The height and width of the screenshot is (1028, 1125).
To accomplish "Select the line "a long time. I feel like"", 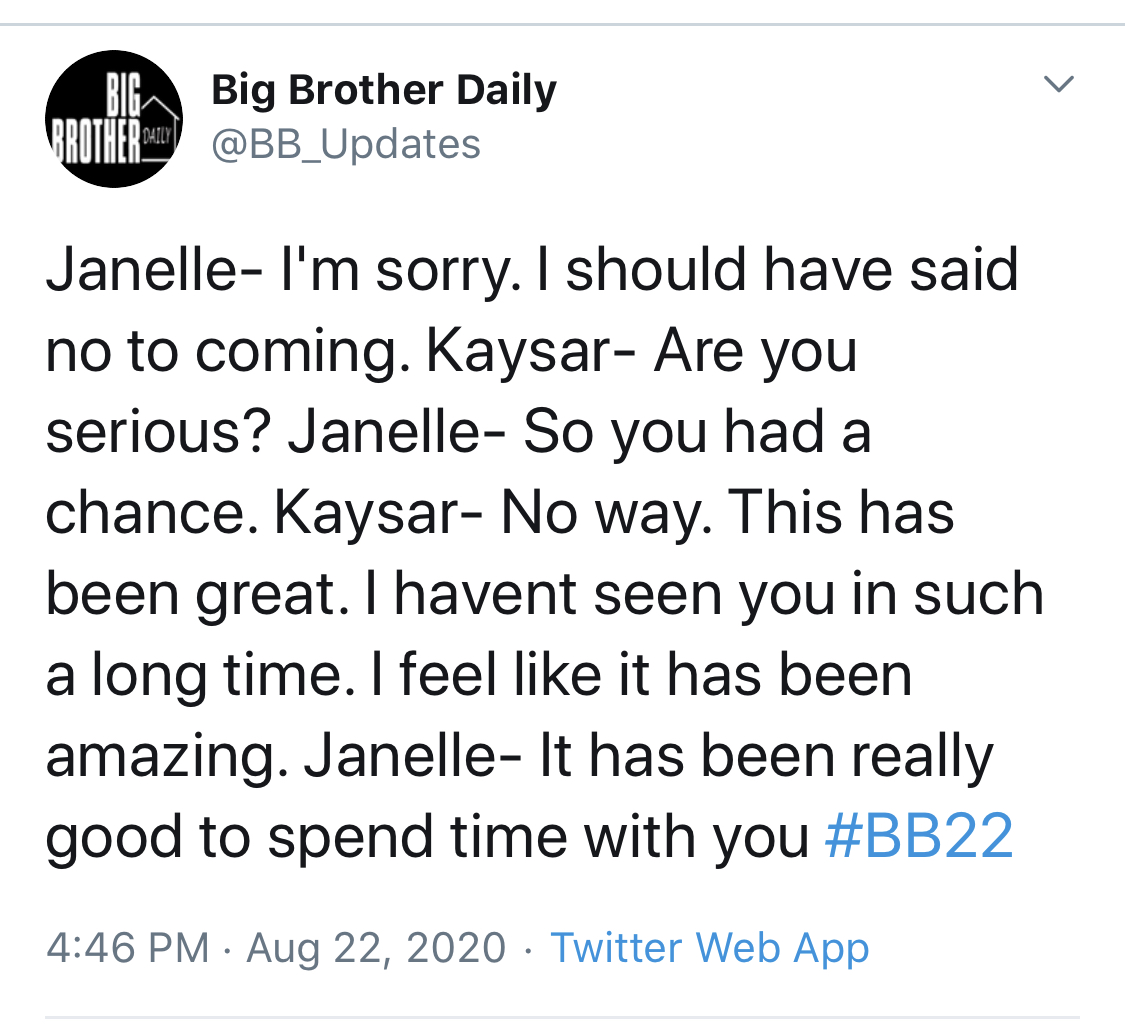I will point(479,675).
